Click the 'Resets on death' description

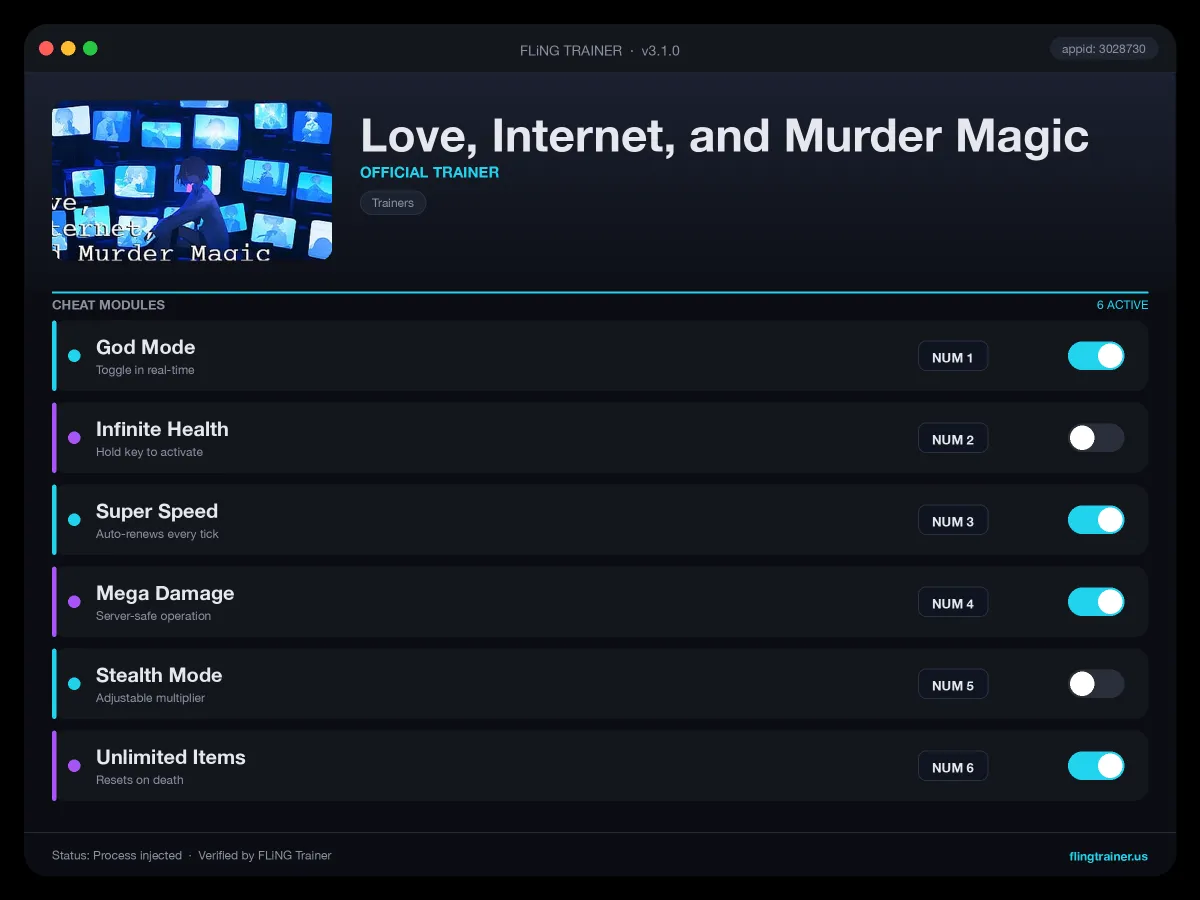point(140,780)
